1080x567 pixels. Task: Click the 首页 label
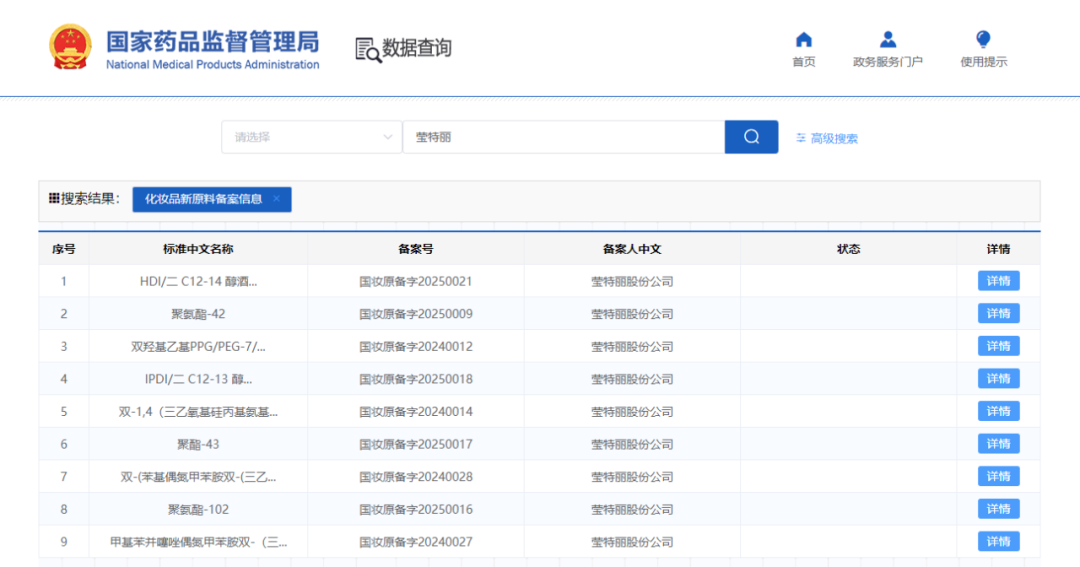(803, 62)
